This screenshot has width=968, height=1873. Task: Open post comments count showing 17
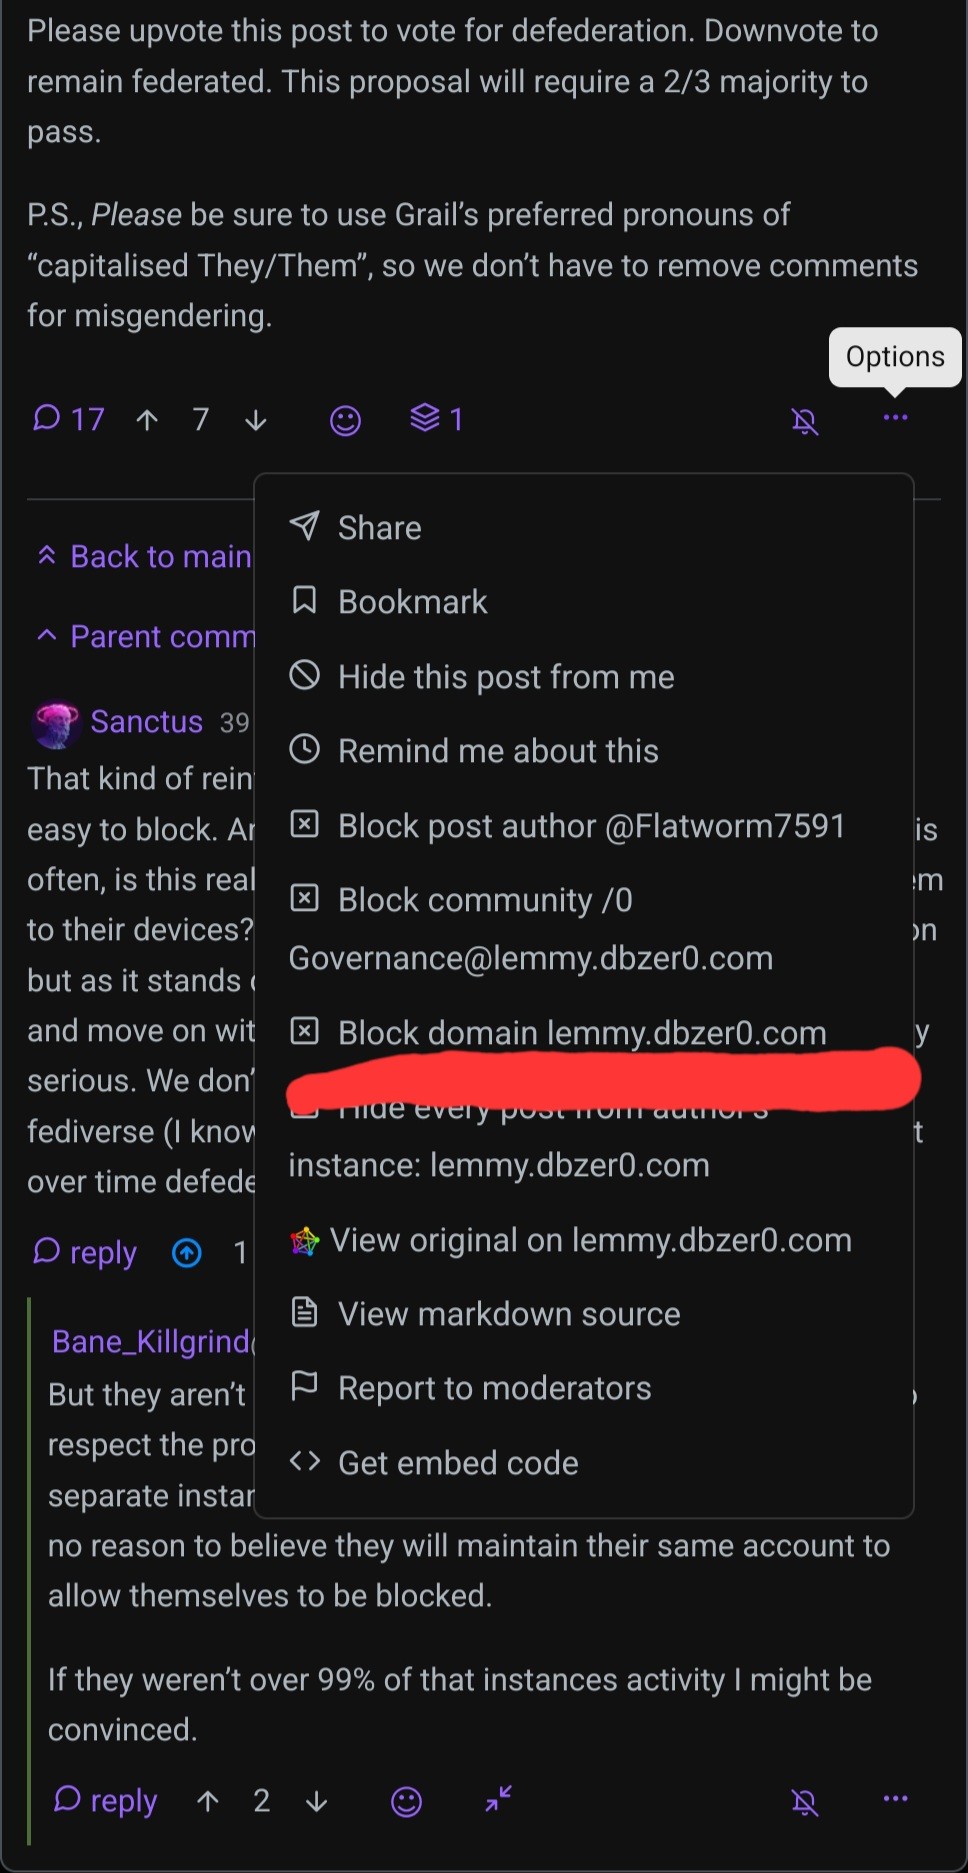(68, 419)
